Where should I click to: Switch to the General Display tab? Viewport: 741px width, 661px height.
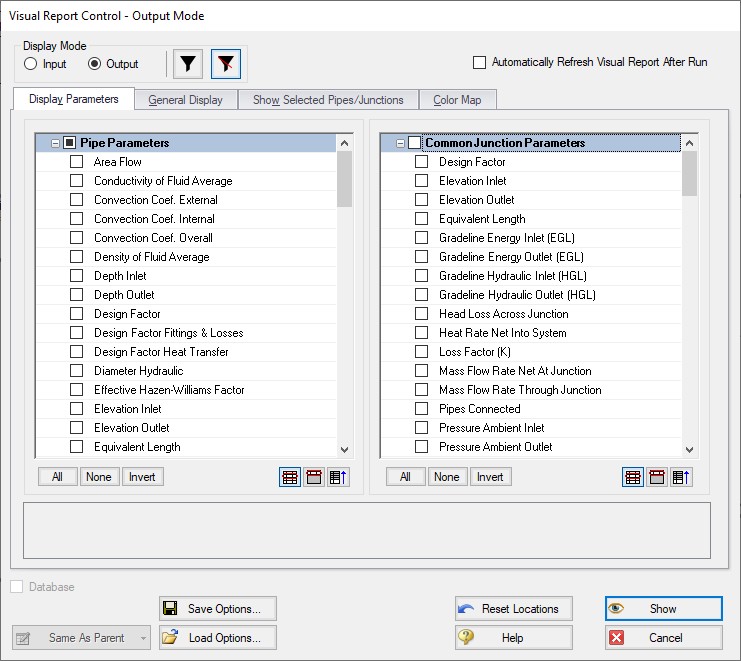(x=186, y=100)
